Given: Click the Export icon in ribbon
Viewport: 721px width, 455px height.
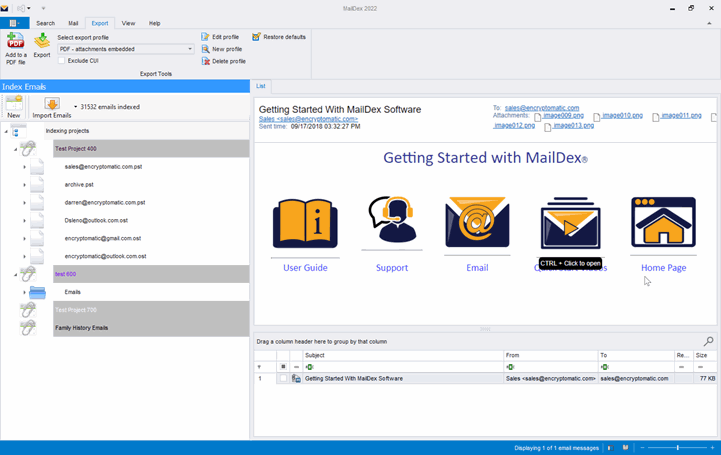Looking at the screenshot, I should (42, 41).
